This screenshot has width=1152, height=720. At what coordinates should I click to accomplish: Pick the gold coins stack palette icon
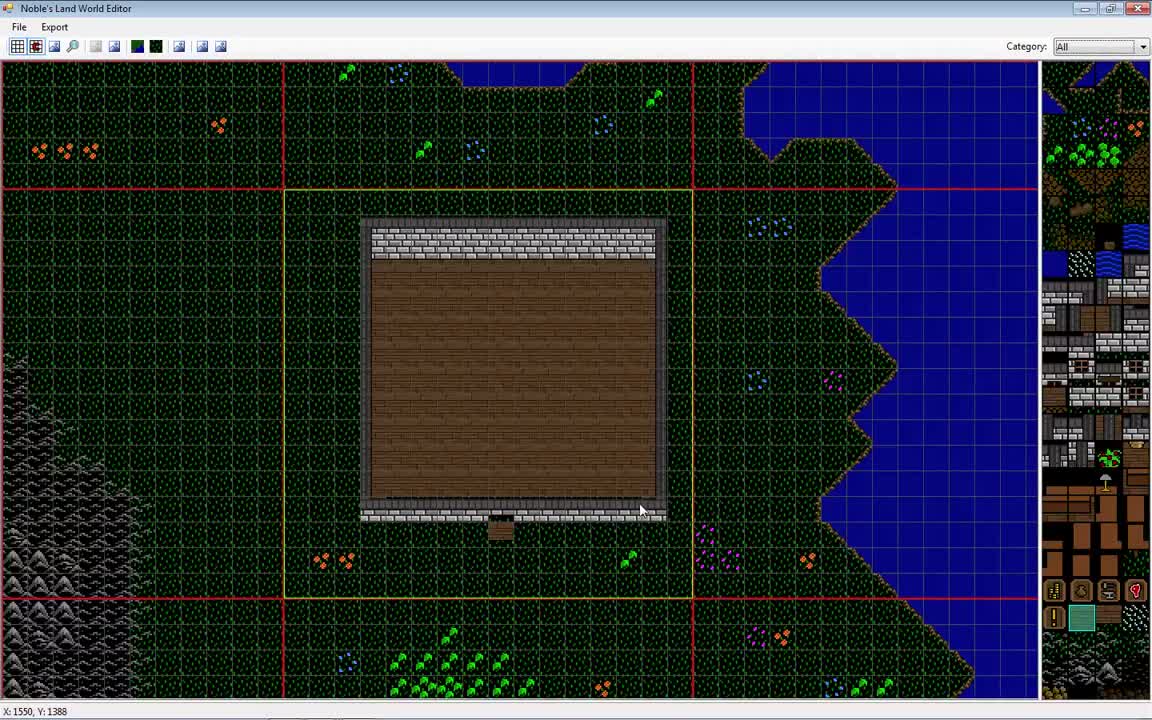(x=1054, y=591)
